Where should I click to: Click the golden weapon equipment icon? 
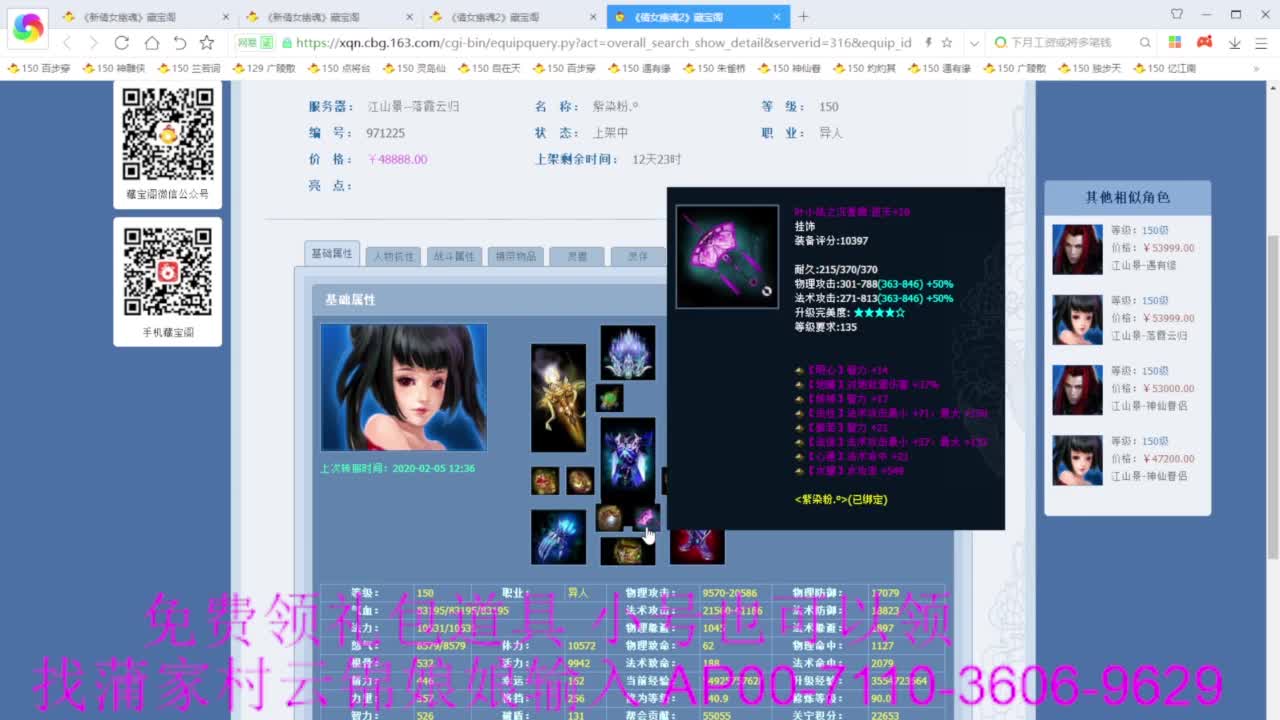[558, 398]
